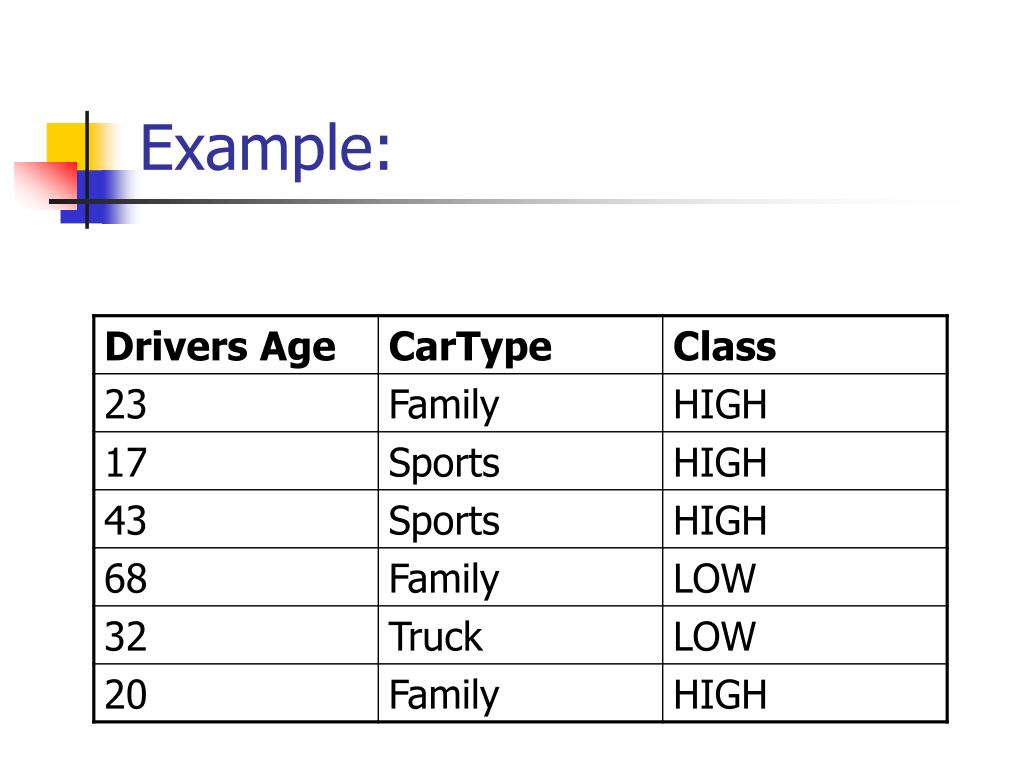Click the blue square in title decoration

98,197
